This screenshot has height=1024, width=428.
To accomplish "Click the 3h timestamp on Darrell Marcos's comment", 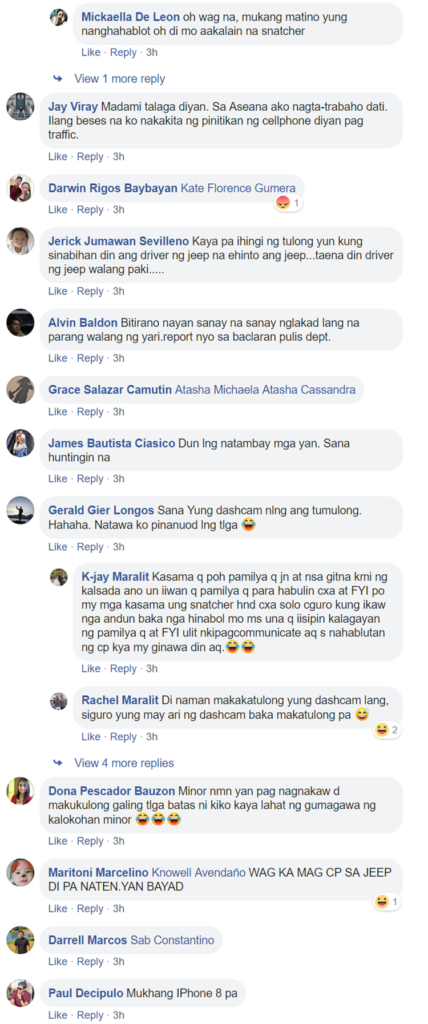I will (118, 962).
